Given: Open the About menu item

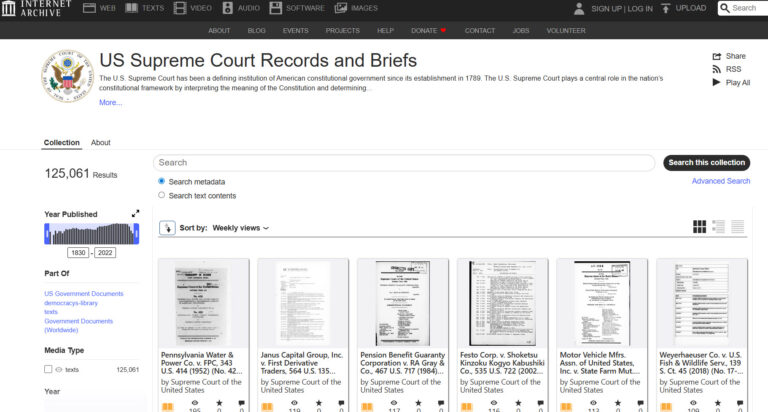Looking at the screenshot, I should coord(219,30).
